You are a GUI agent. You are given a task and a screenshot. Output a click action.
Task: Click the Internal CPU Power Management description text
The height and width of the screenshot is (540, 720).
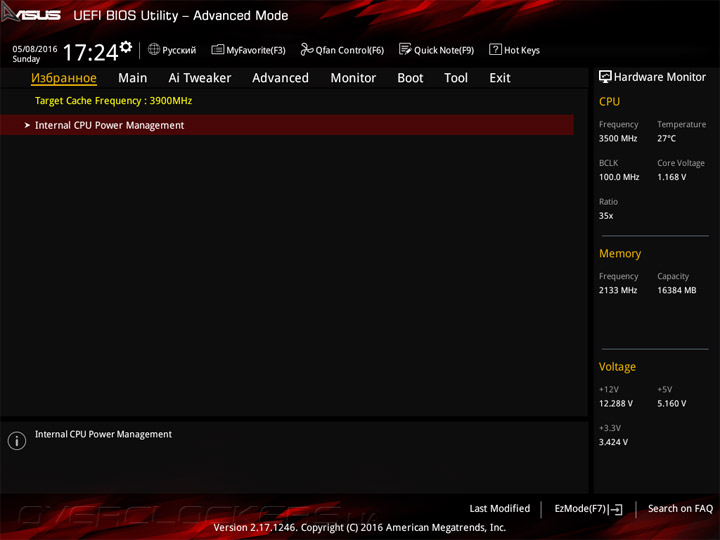tap(103, 434)
